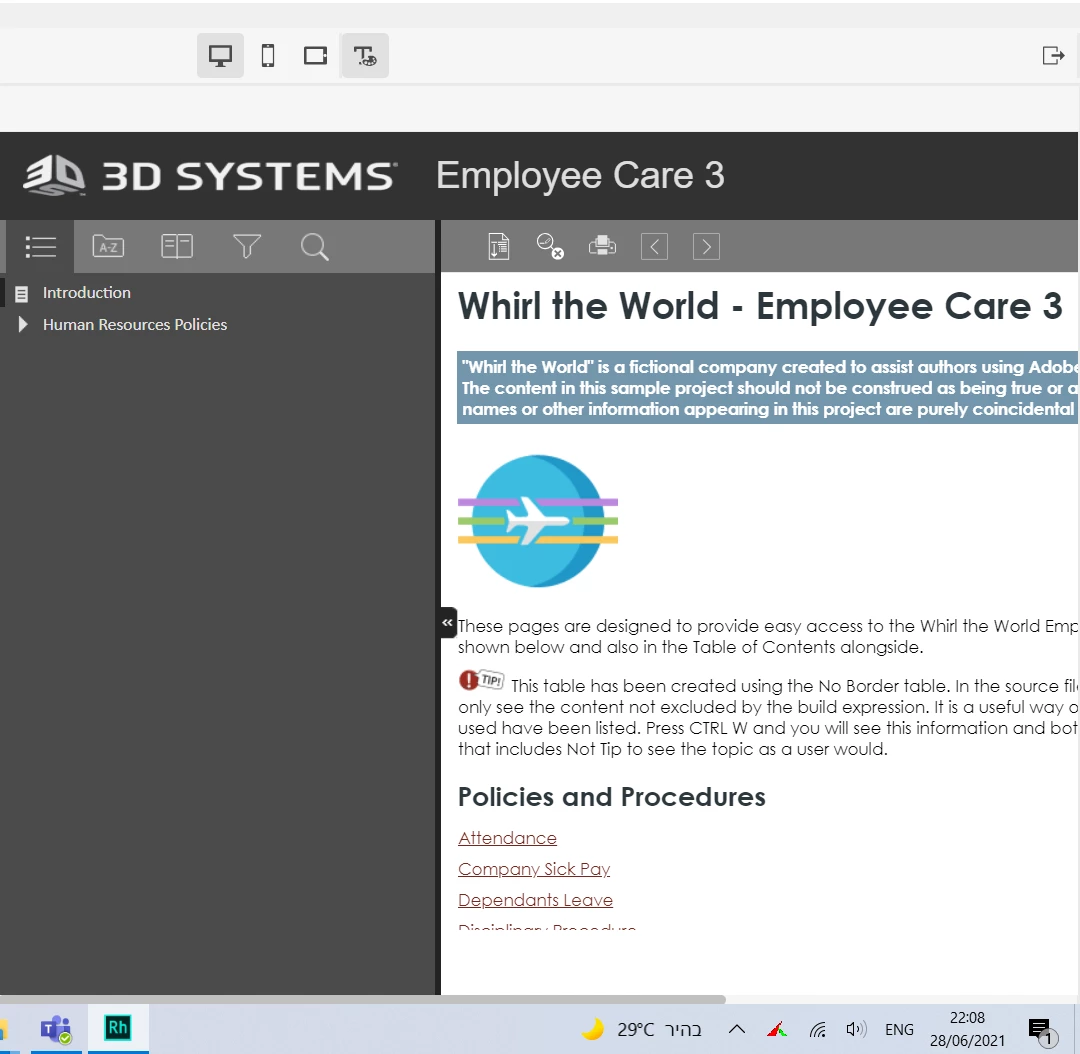1080x1054 pixels.
Task: Click the Policies and Procedures heading
Action: pos(612,797)
